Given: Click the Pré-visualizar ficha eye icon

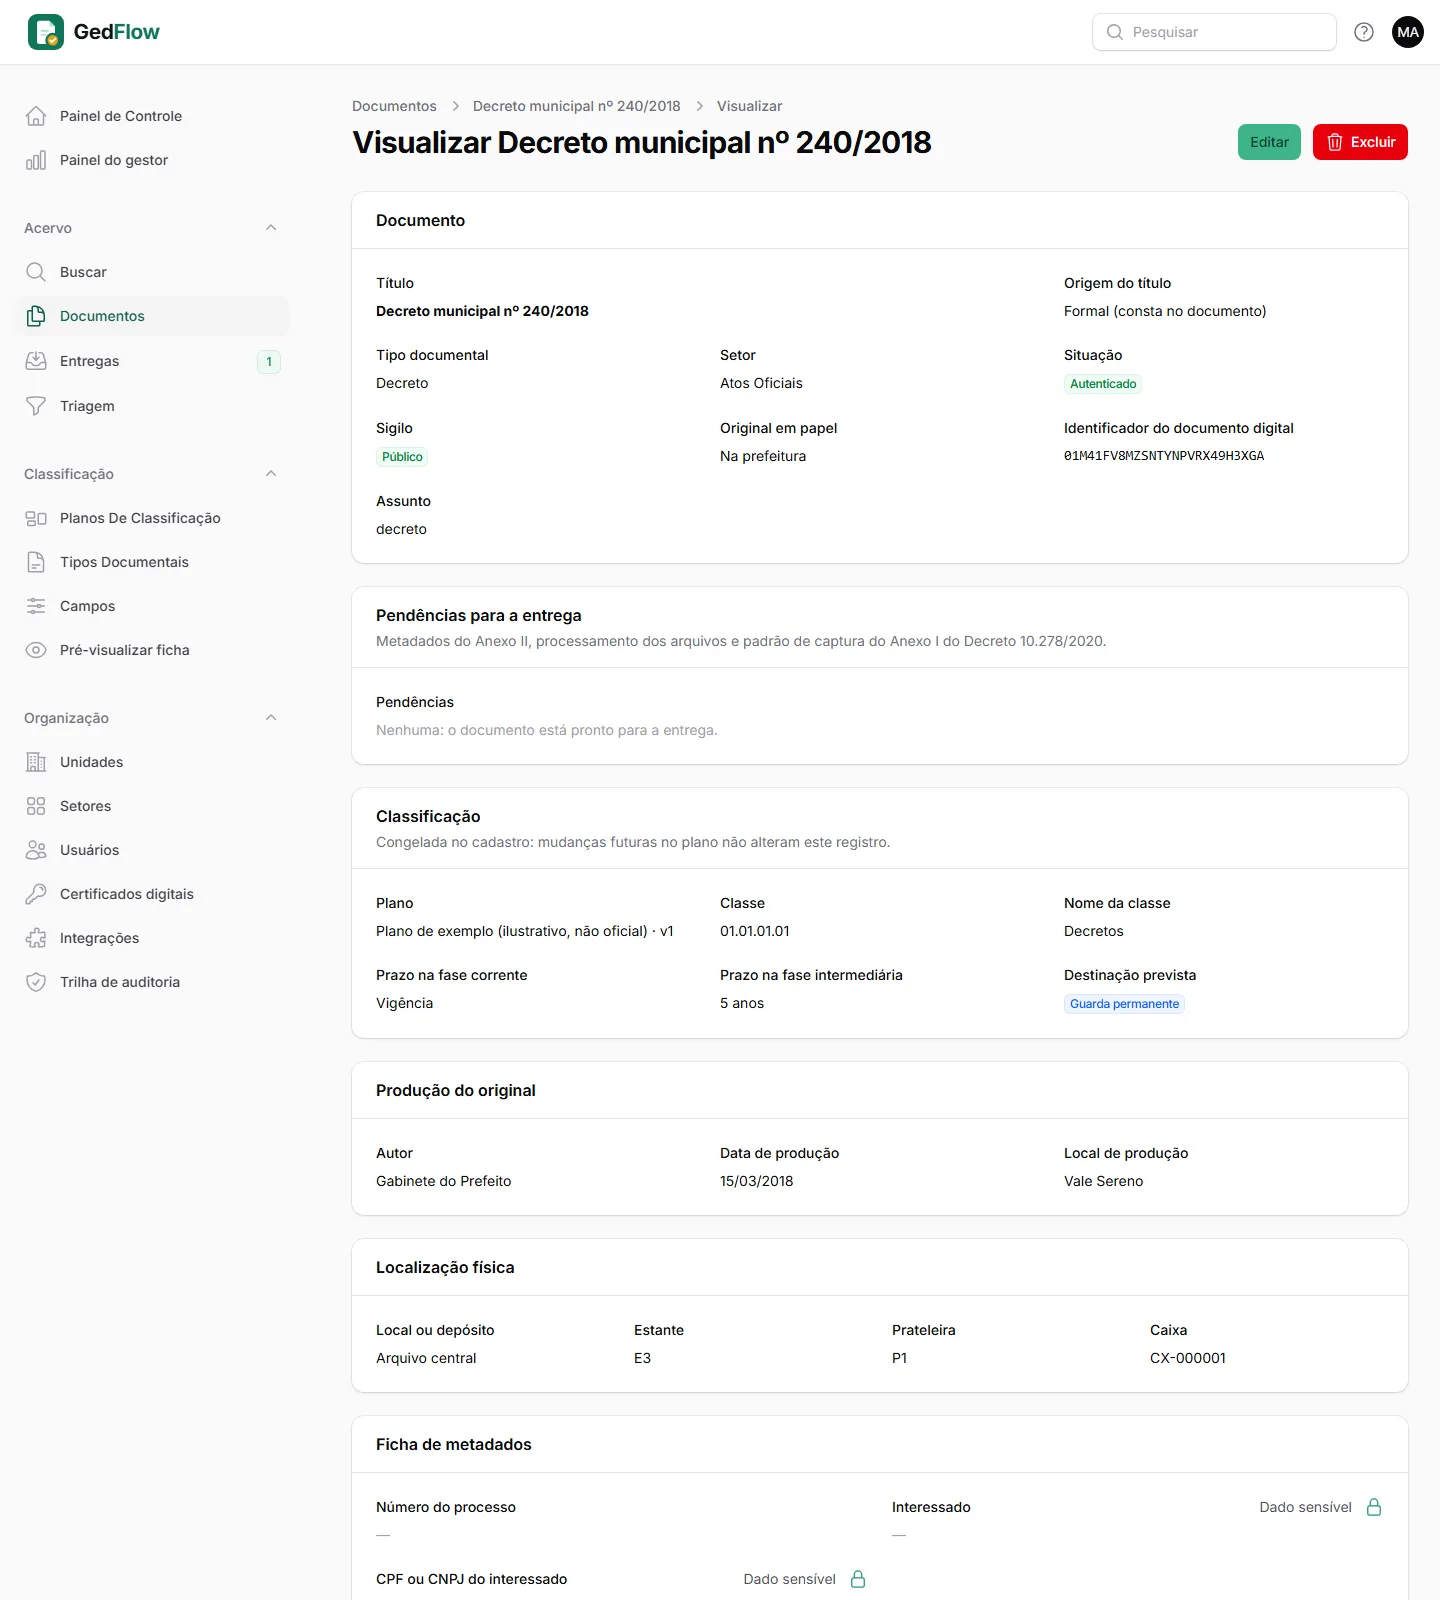Looking at the screenshot, I should pos(36,650).
